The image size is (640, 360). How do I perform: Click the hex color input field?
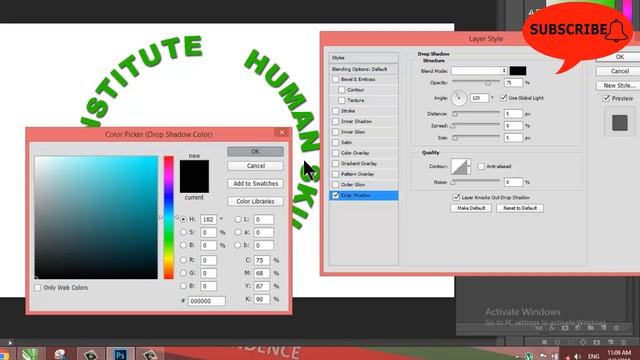207,301
